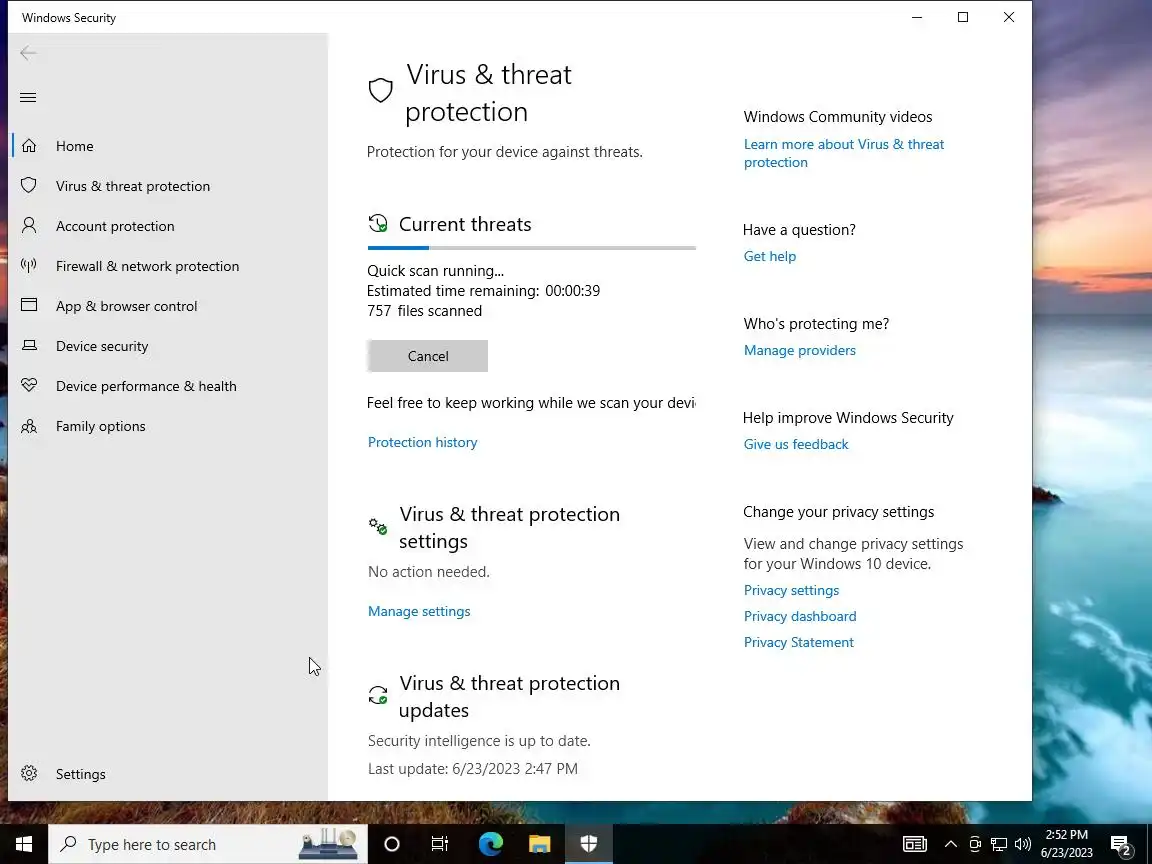Viewport: 1152px width, 864px height.
Task: Click the 'Security intelligence is up to date.' text
Action: 479,741
